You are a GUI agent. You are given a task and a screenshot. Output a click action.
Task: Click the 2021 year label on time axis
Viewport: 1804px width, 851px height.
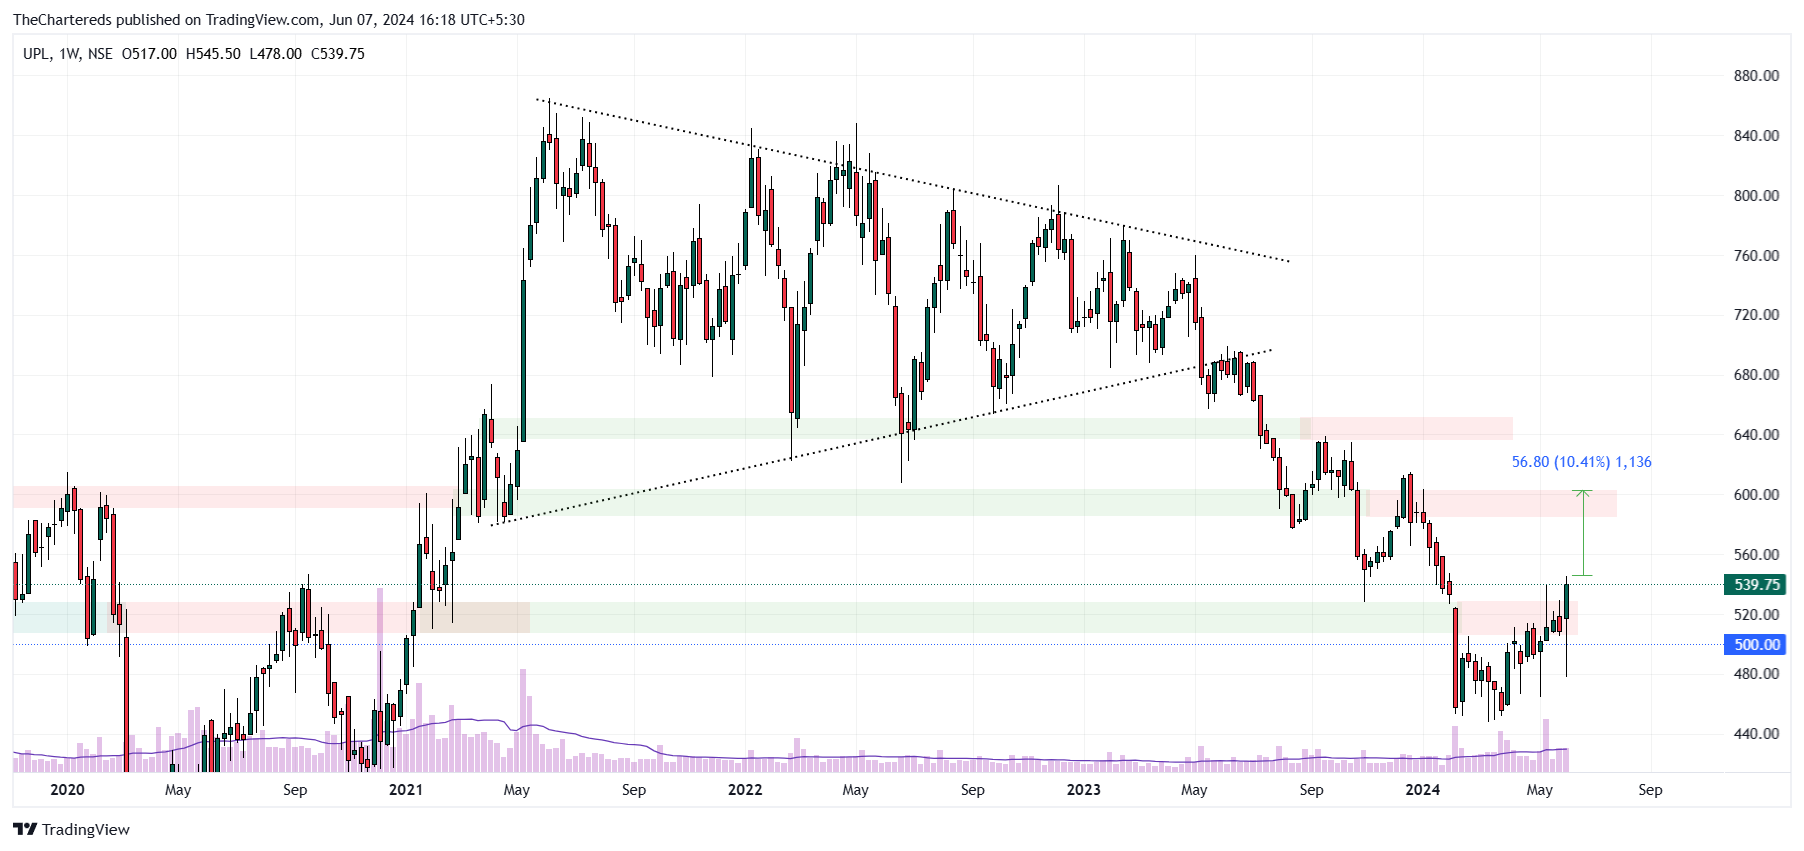pyautogui.click(x=405, y=790)
